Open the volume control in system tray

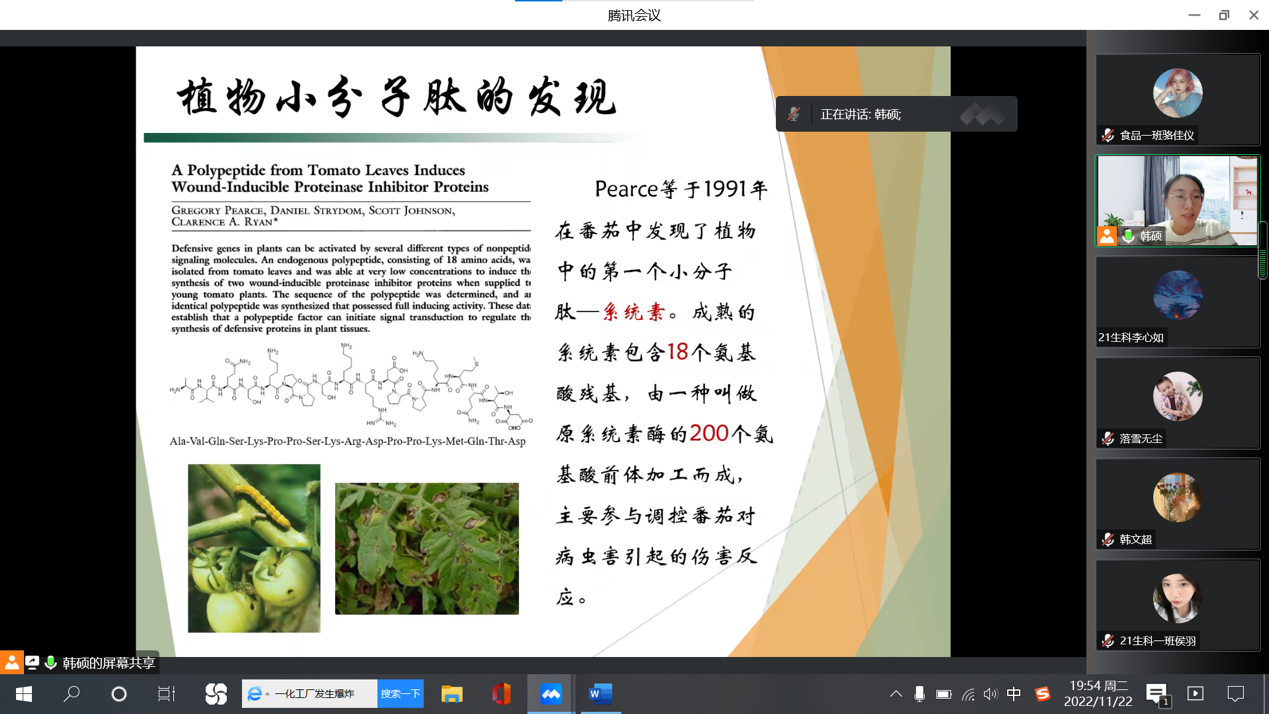[x=990, y=694]
